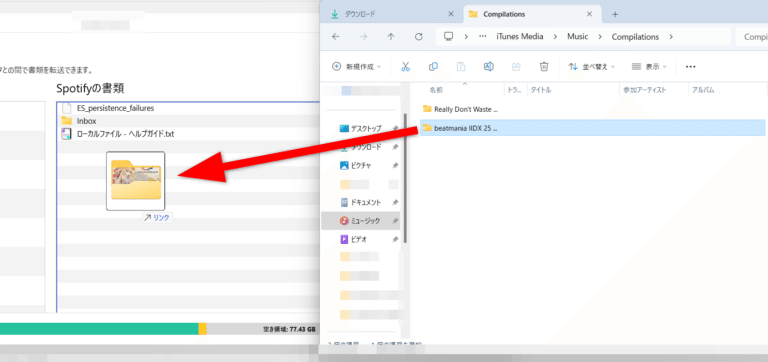Image resolution: width=768 pixels, height=362 pixels.
Task: Click Compilations in the address breadcrumb
Action: (x=635, y=37)
